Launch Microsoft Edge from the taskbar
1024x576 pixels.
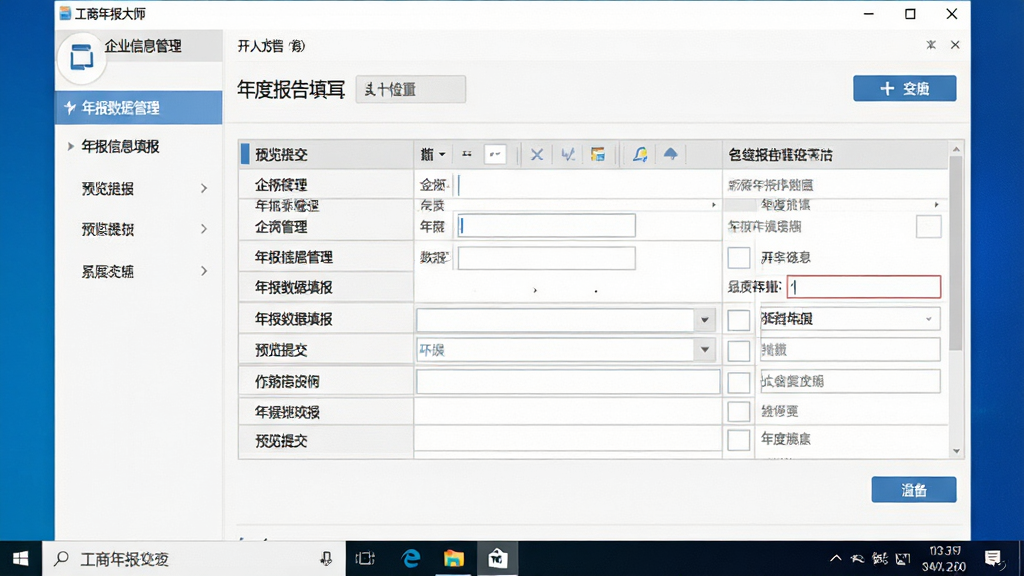411,558
